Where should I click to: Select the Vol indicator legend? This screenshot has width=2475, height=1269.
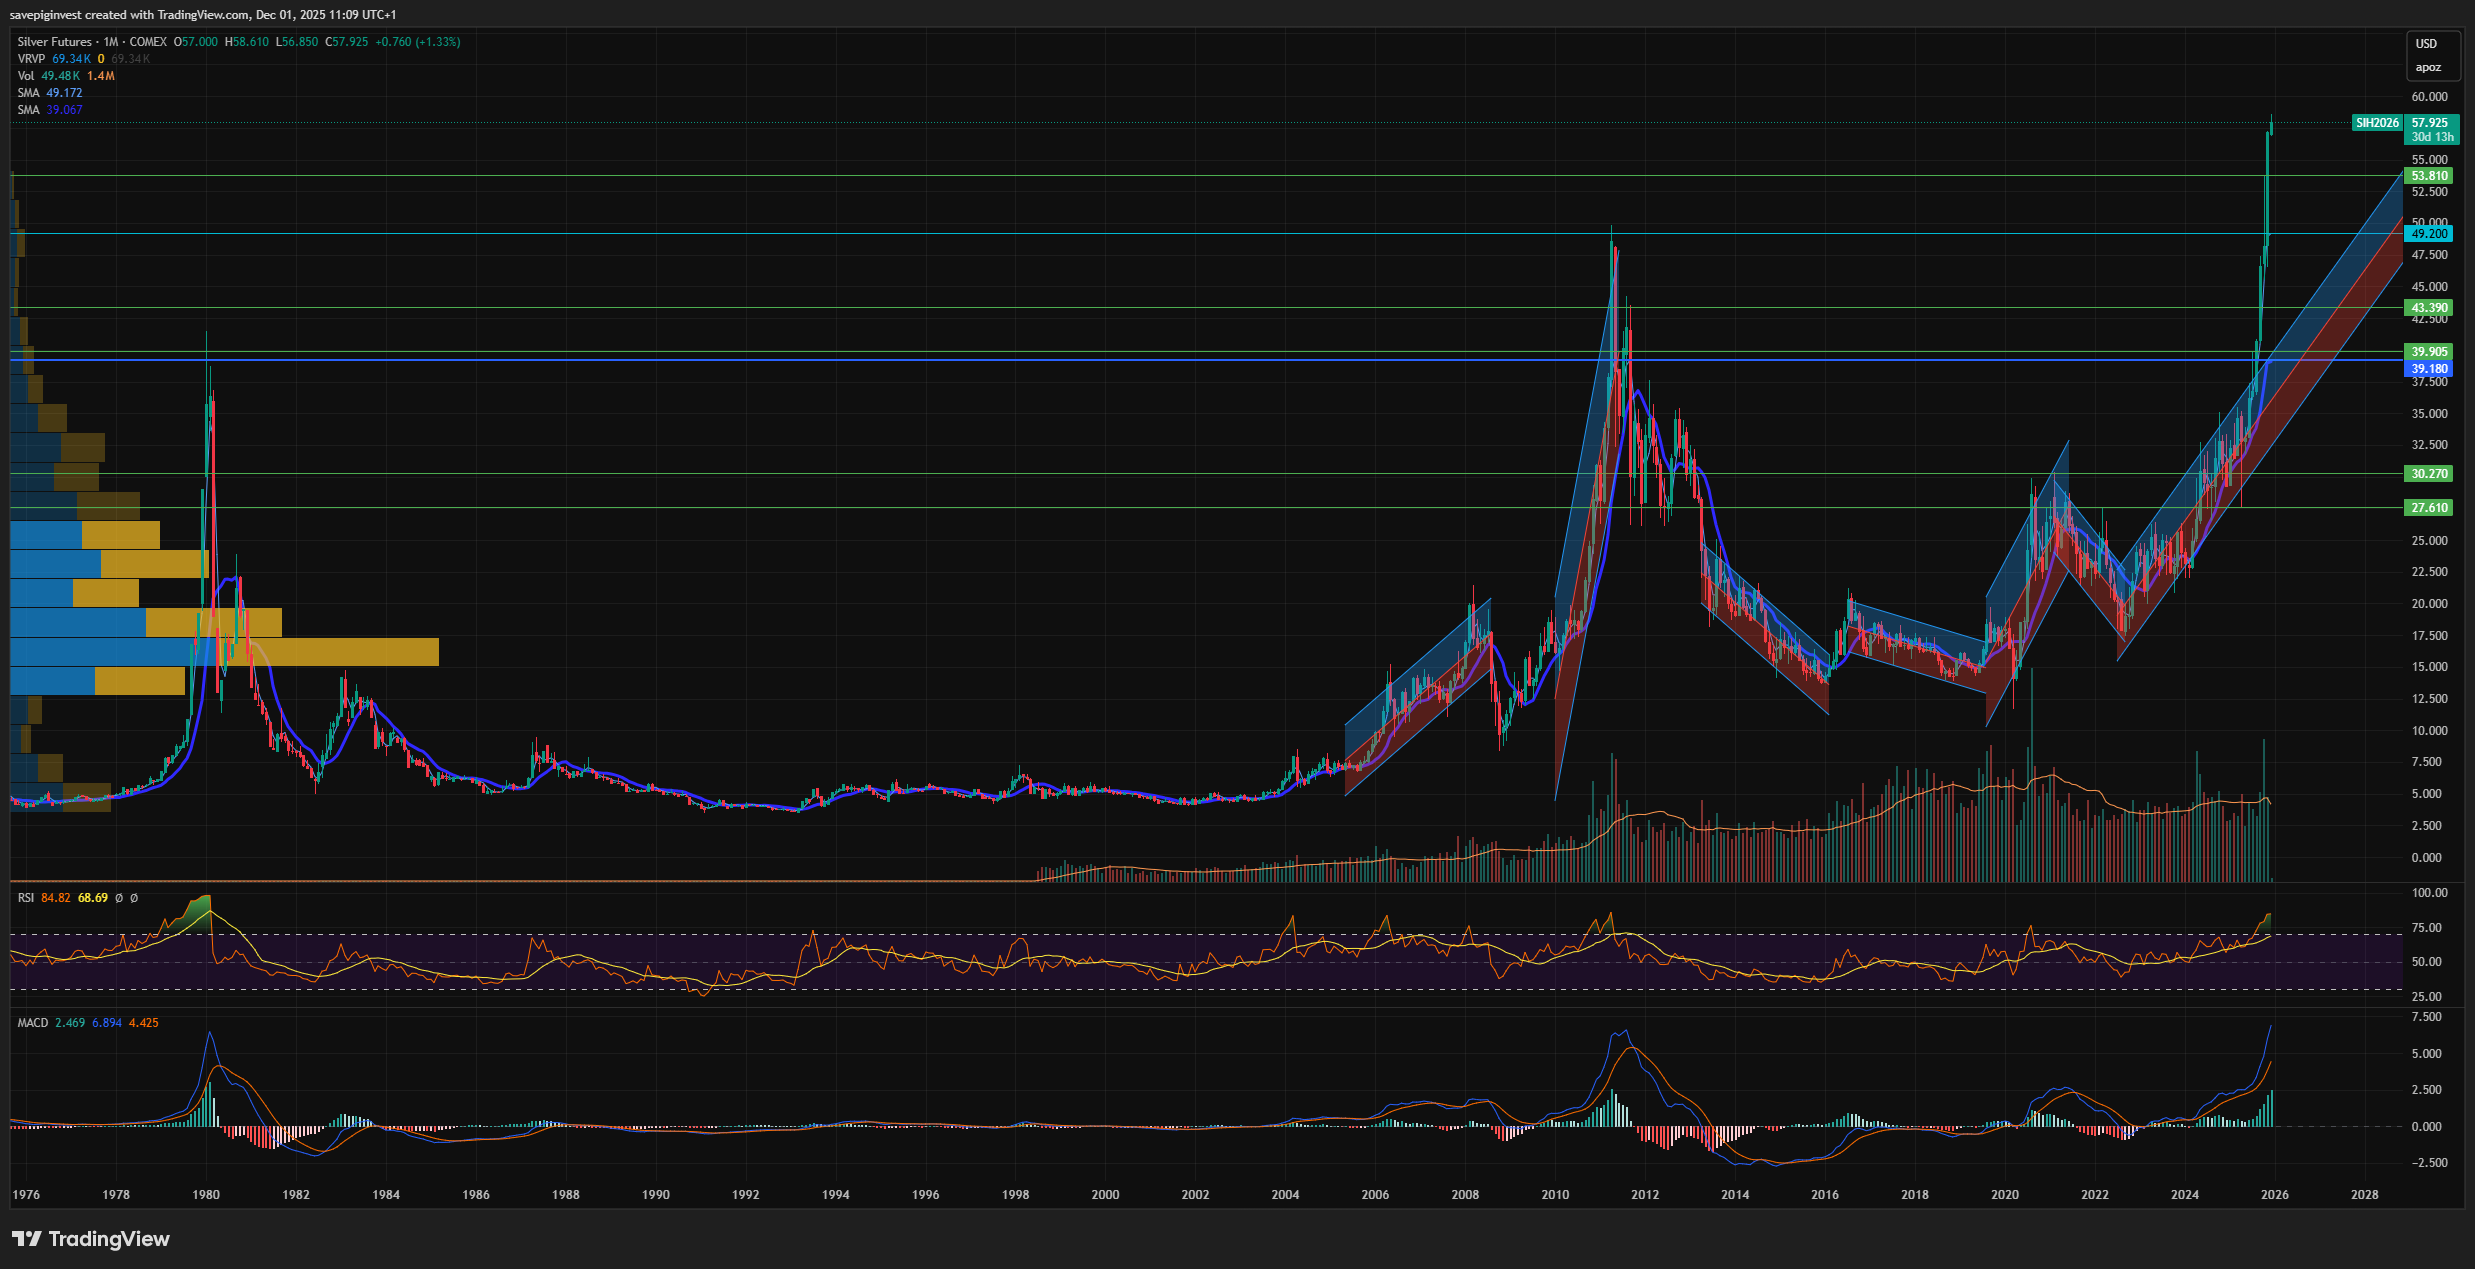pos(26,76)
